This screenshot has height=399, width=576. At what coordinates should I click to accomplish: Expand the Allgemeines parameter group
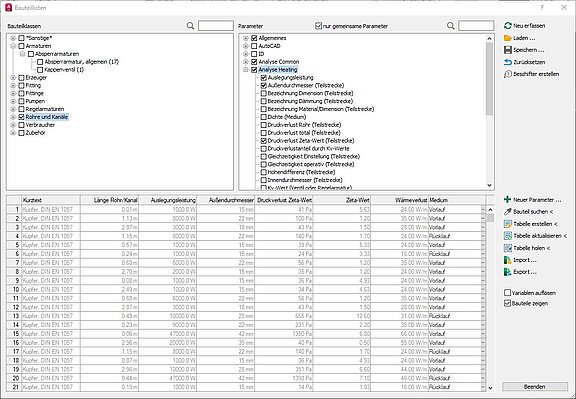246,38
